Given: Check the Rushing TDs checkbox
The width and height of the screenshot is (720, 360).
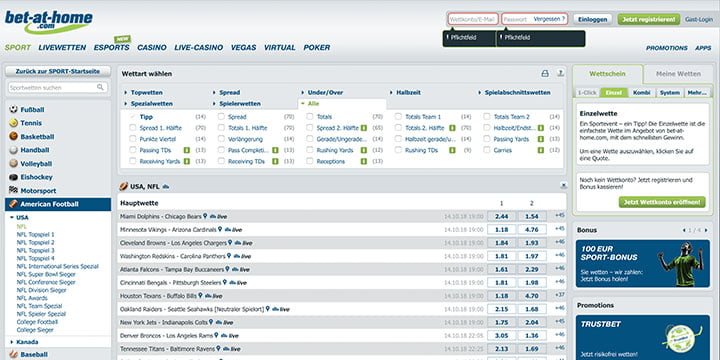Looking at the screenshot, I should (398, 150).
